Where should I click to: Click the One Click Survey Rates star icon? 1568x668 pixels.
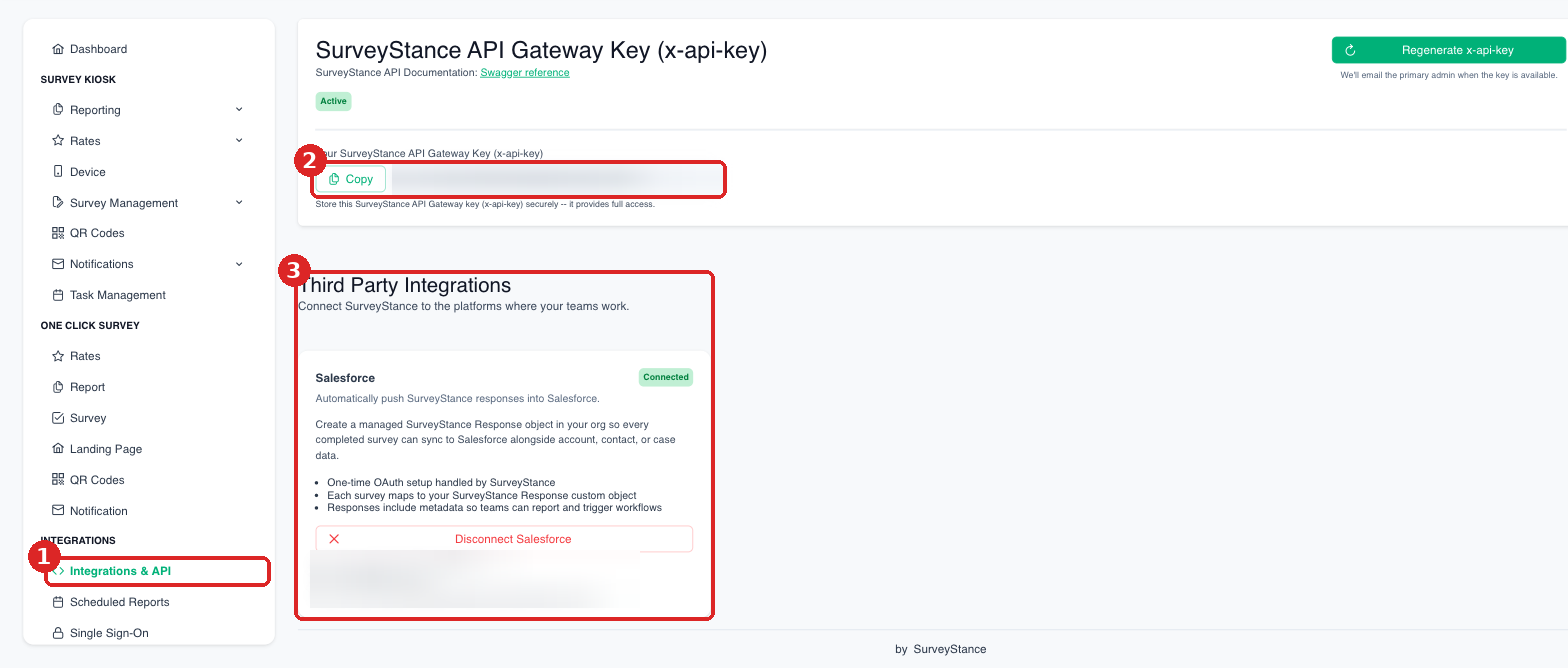[58, 356]
